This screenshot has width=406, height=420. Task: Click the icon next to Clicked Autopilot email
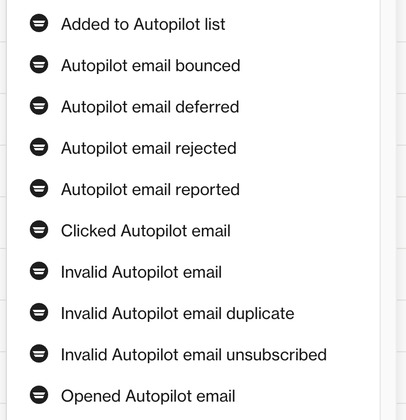tap(39, 230)
